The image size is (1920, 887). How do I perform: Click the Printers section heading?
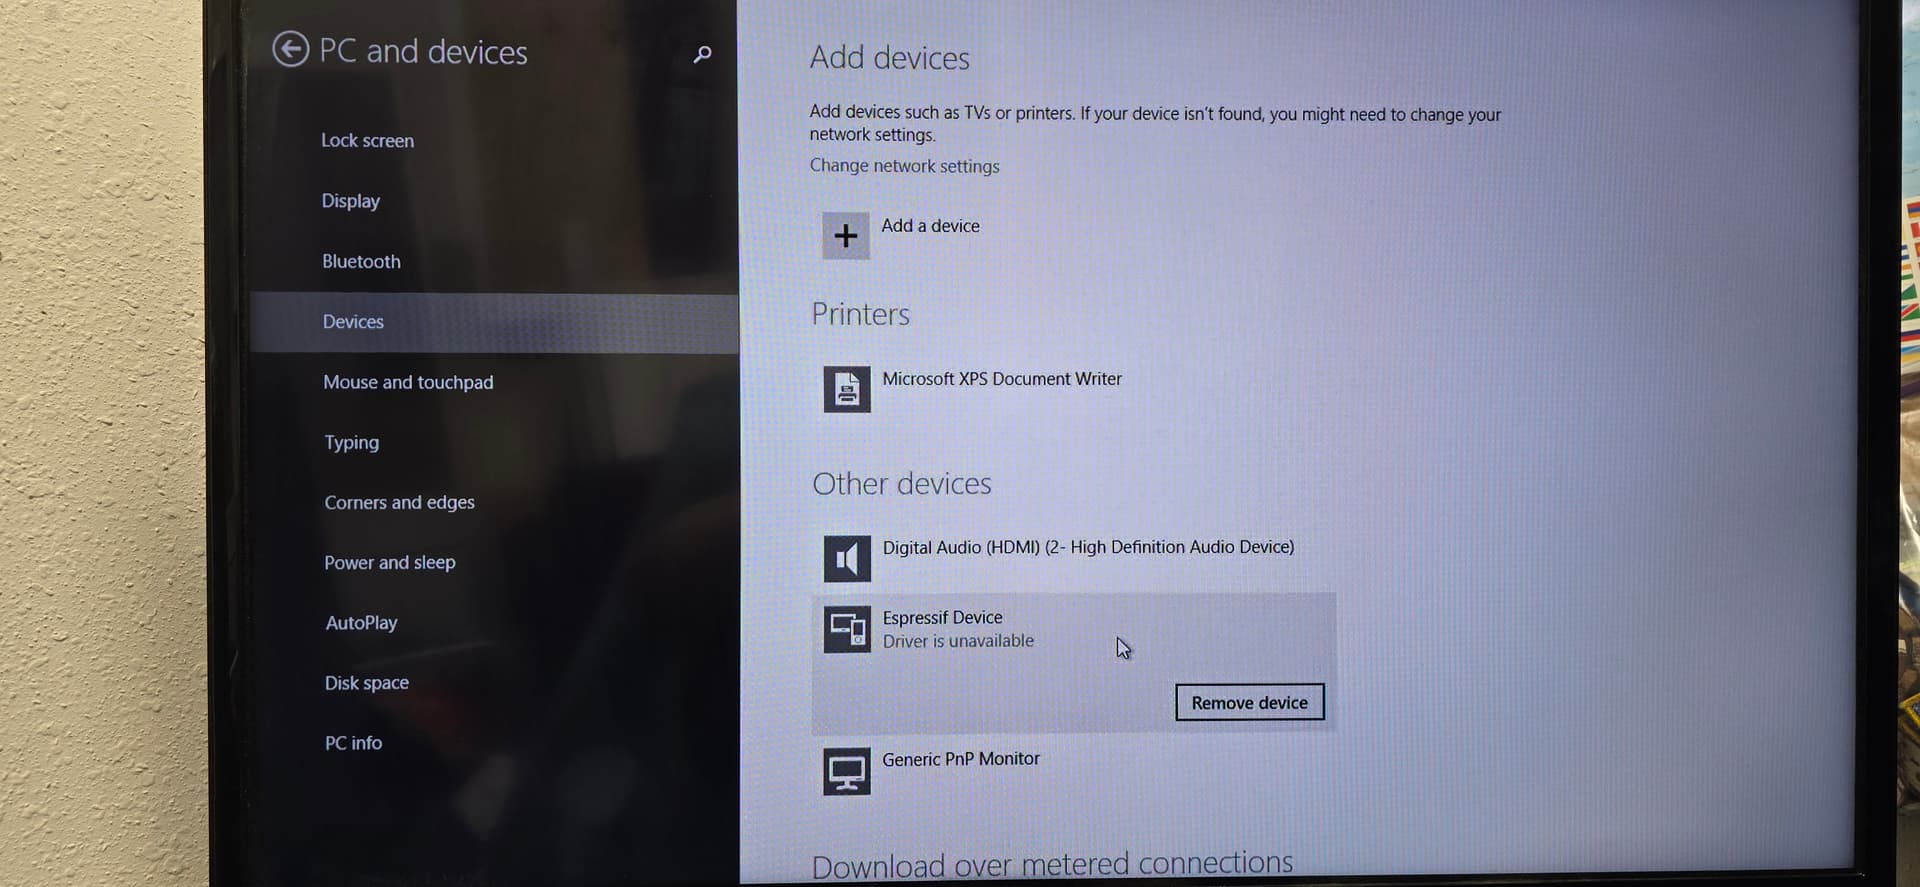tap(861, 314)
